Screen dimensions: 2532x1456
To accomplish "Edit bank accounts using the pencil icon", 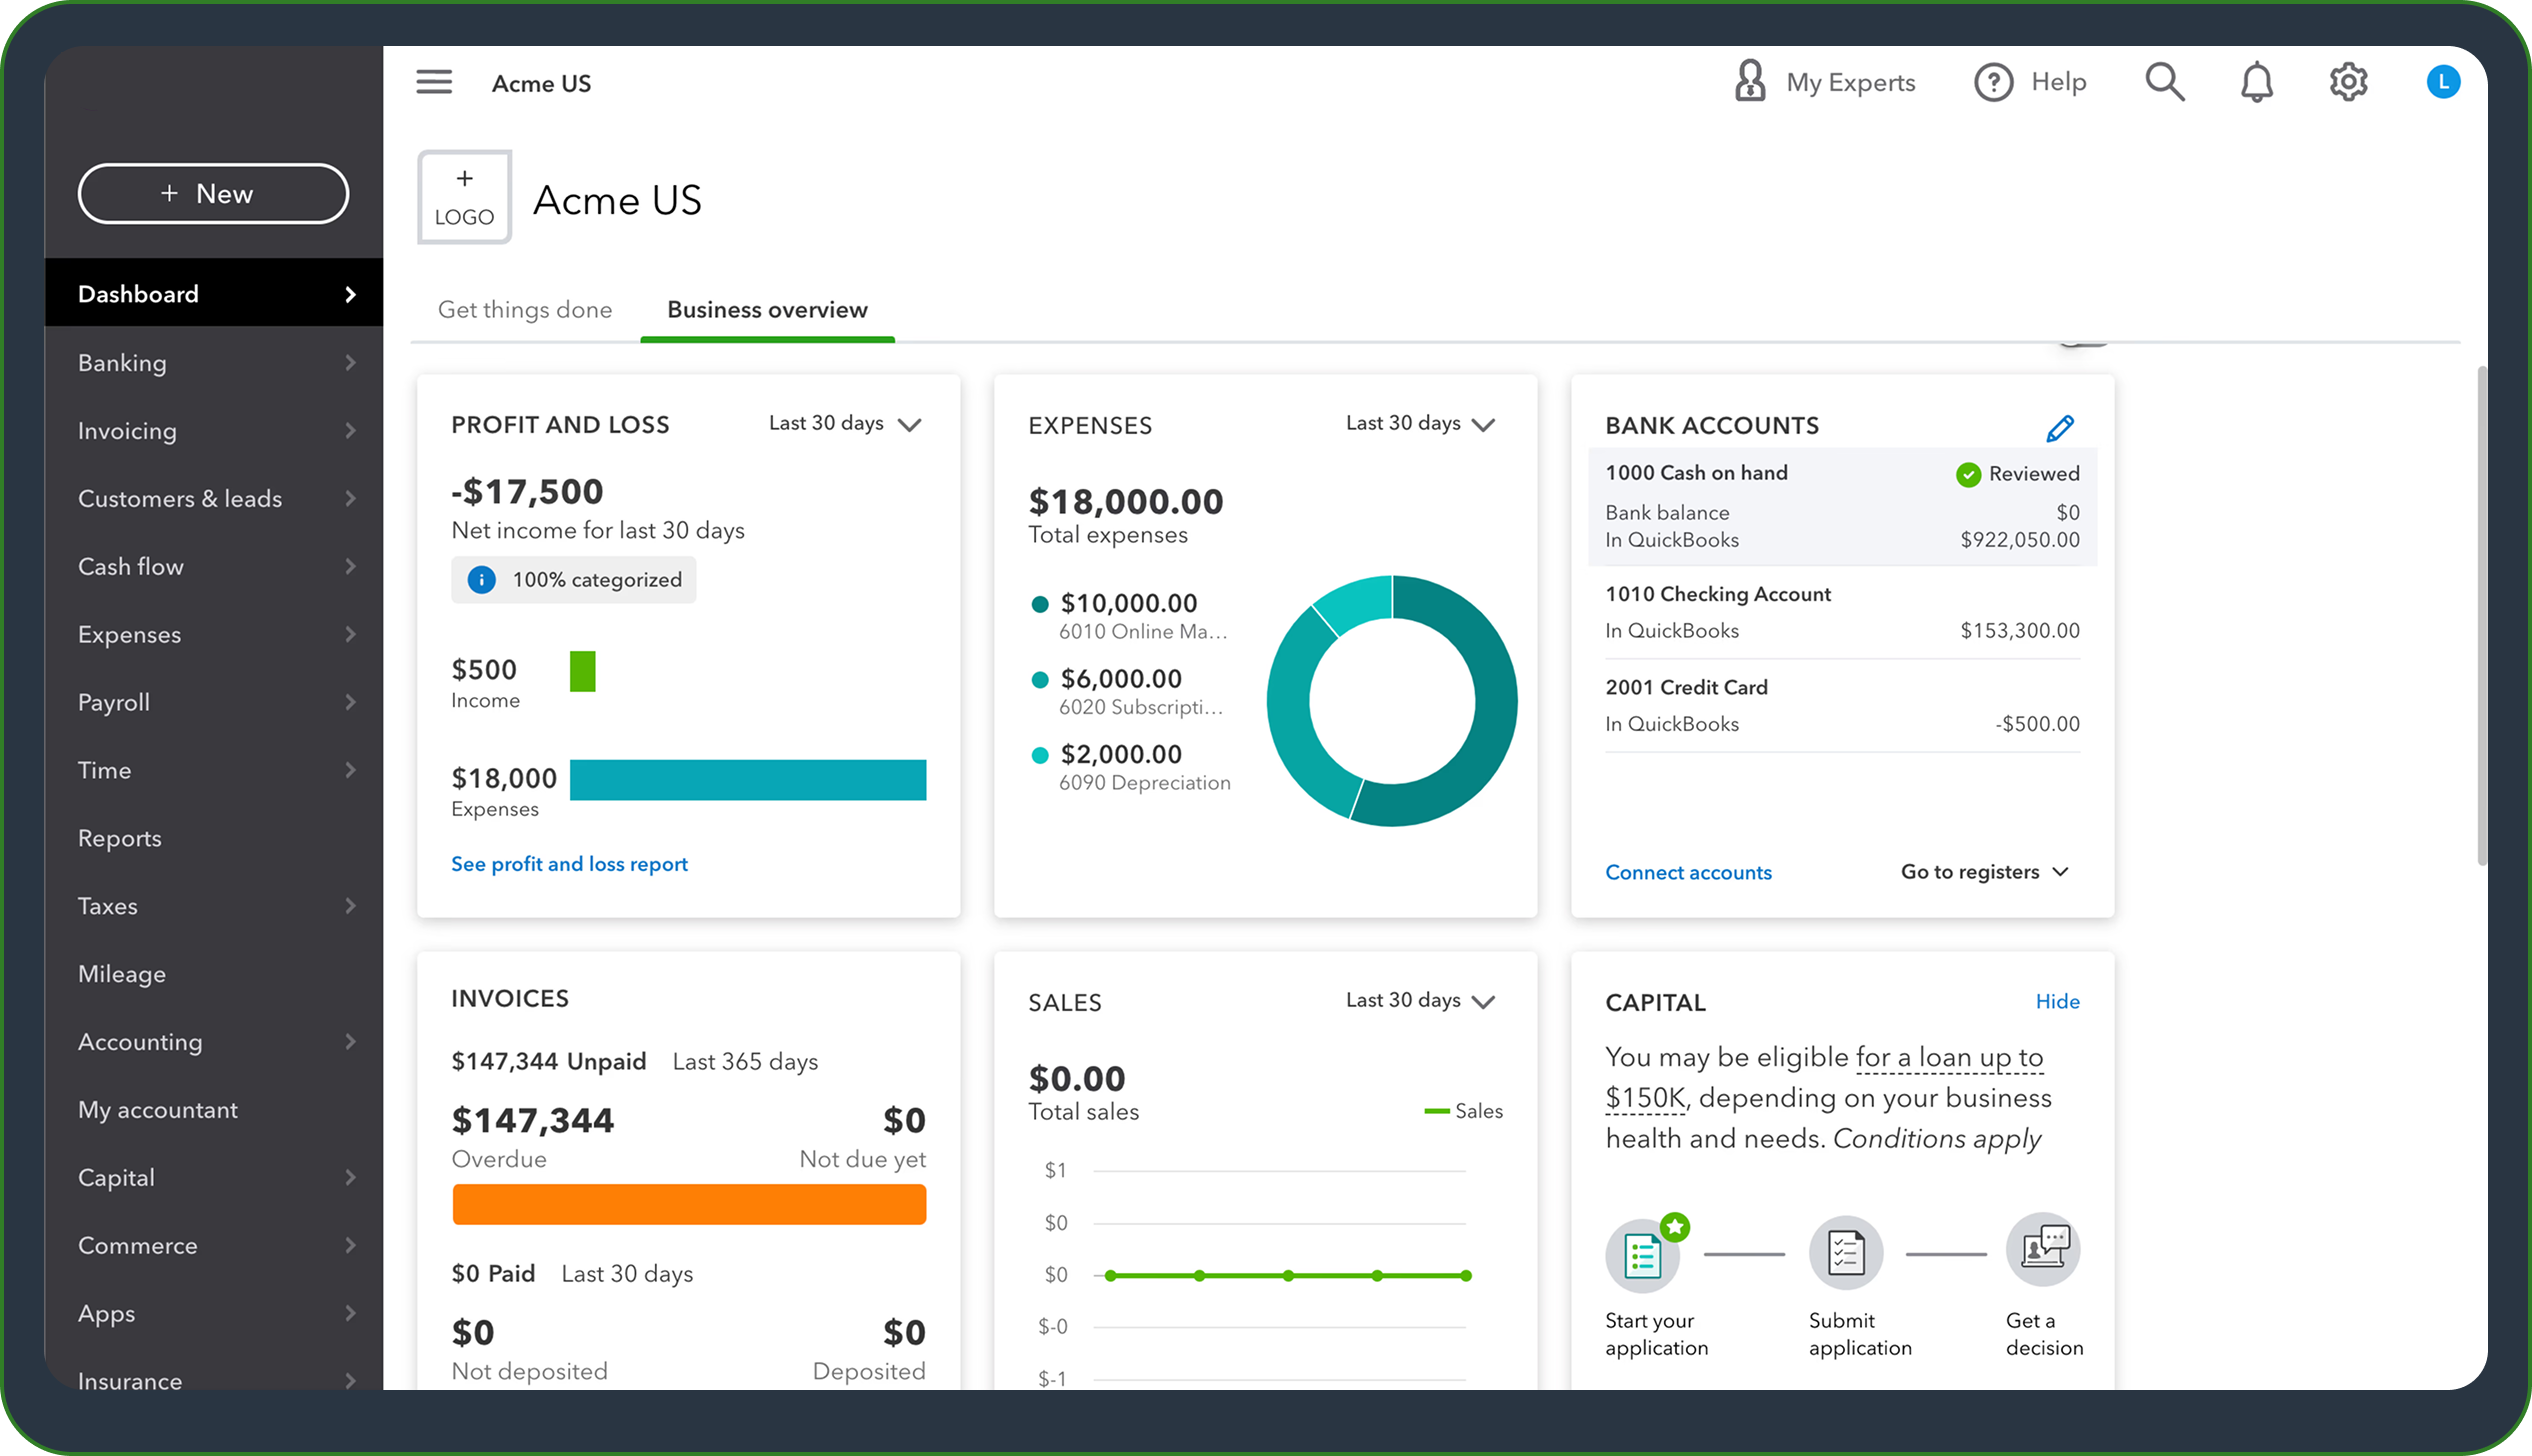I will pos(2060,428).
